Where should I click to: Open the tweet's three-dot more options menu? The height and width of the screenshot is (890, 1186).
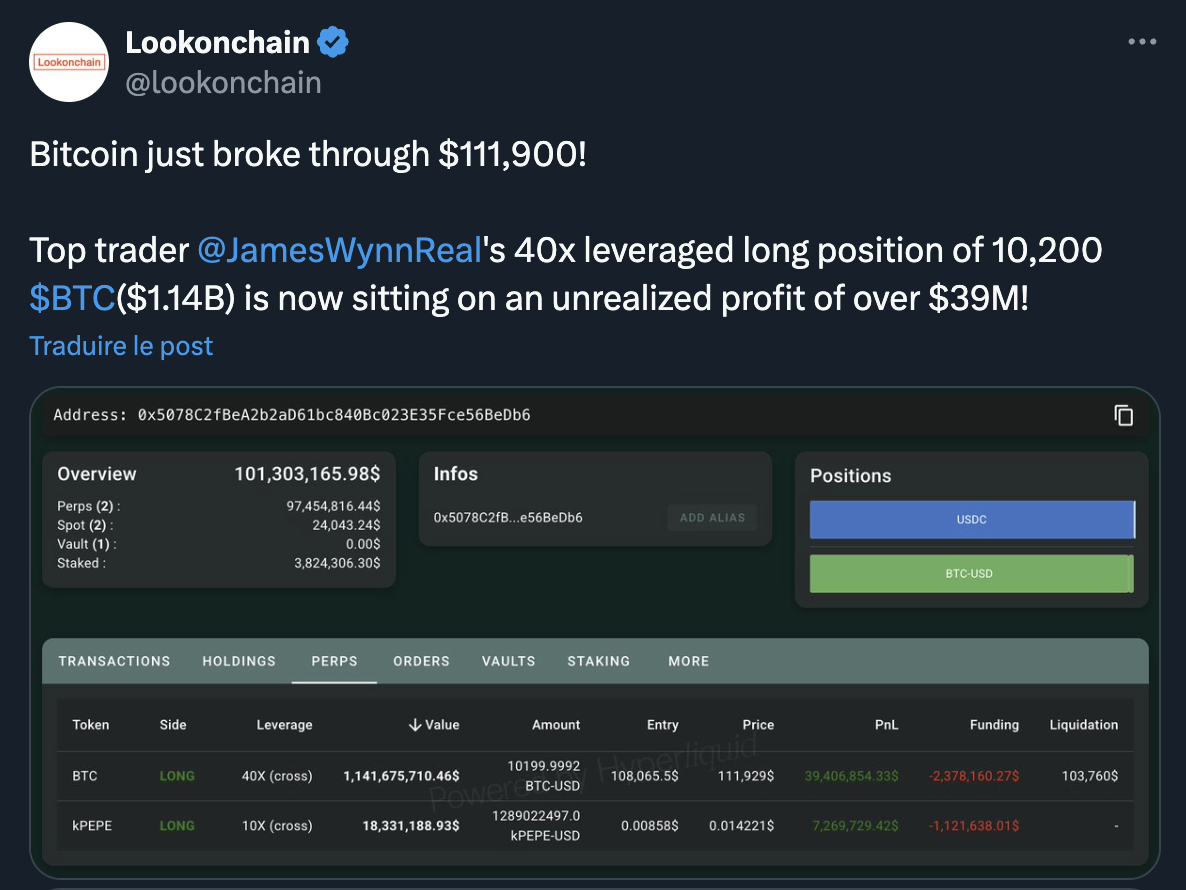coord(1141,42)
